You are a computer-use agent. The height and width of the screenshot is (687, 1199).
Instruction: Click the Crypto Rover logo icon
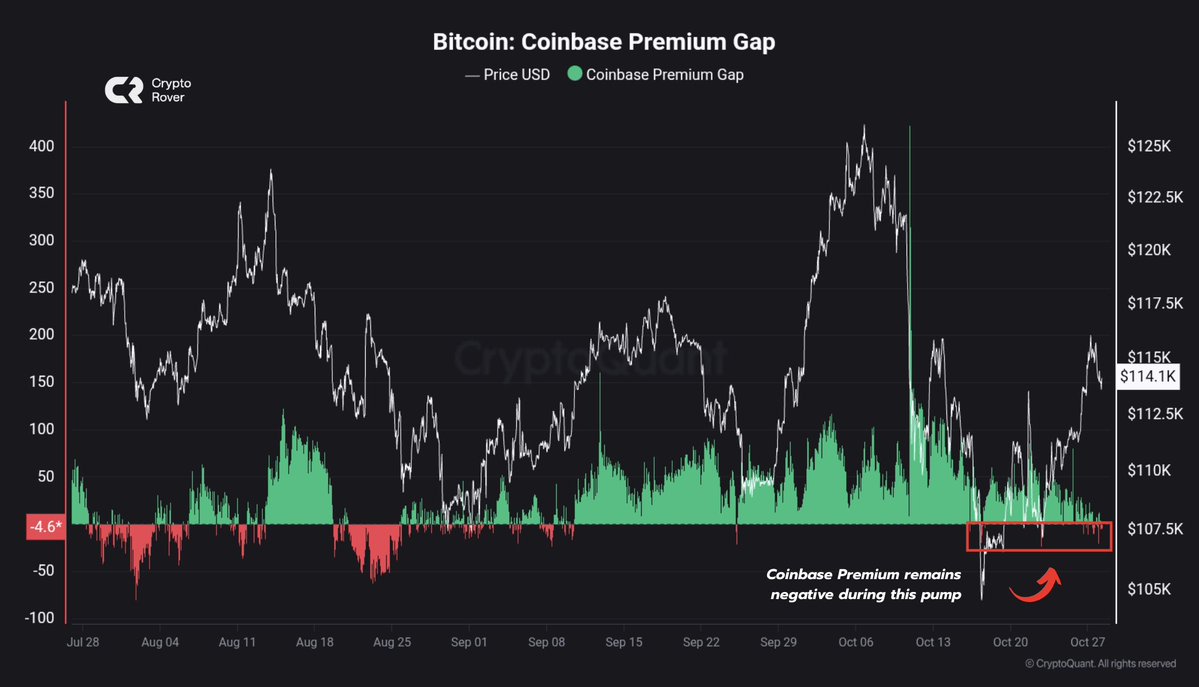coord(123,90)
